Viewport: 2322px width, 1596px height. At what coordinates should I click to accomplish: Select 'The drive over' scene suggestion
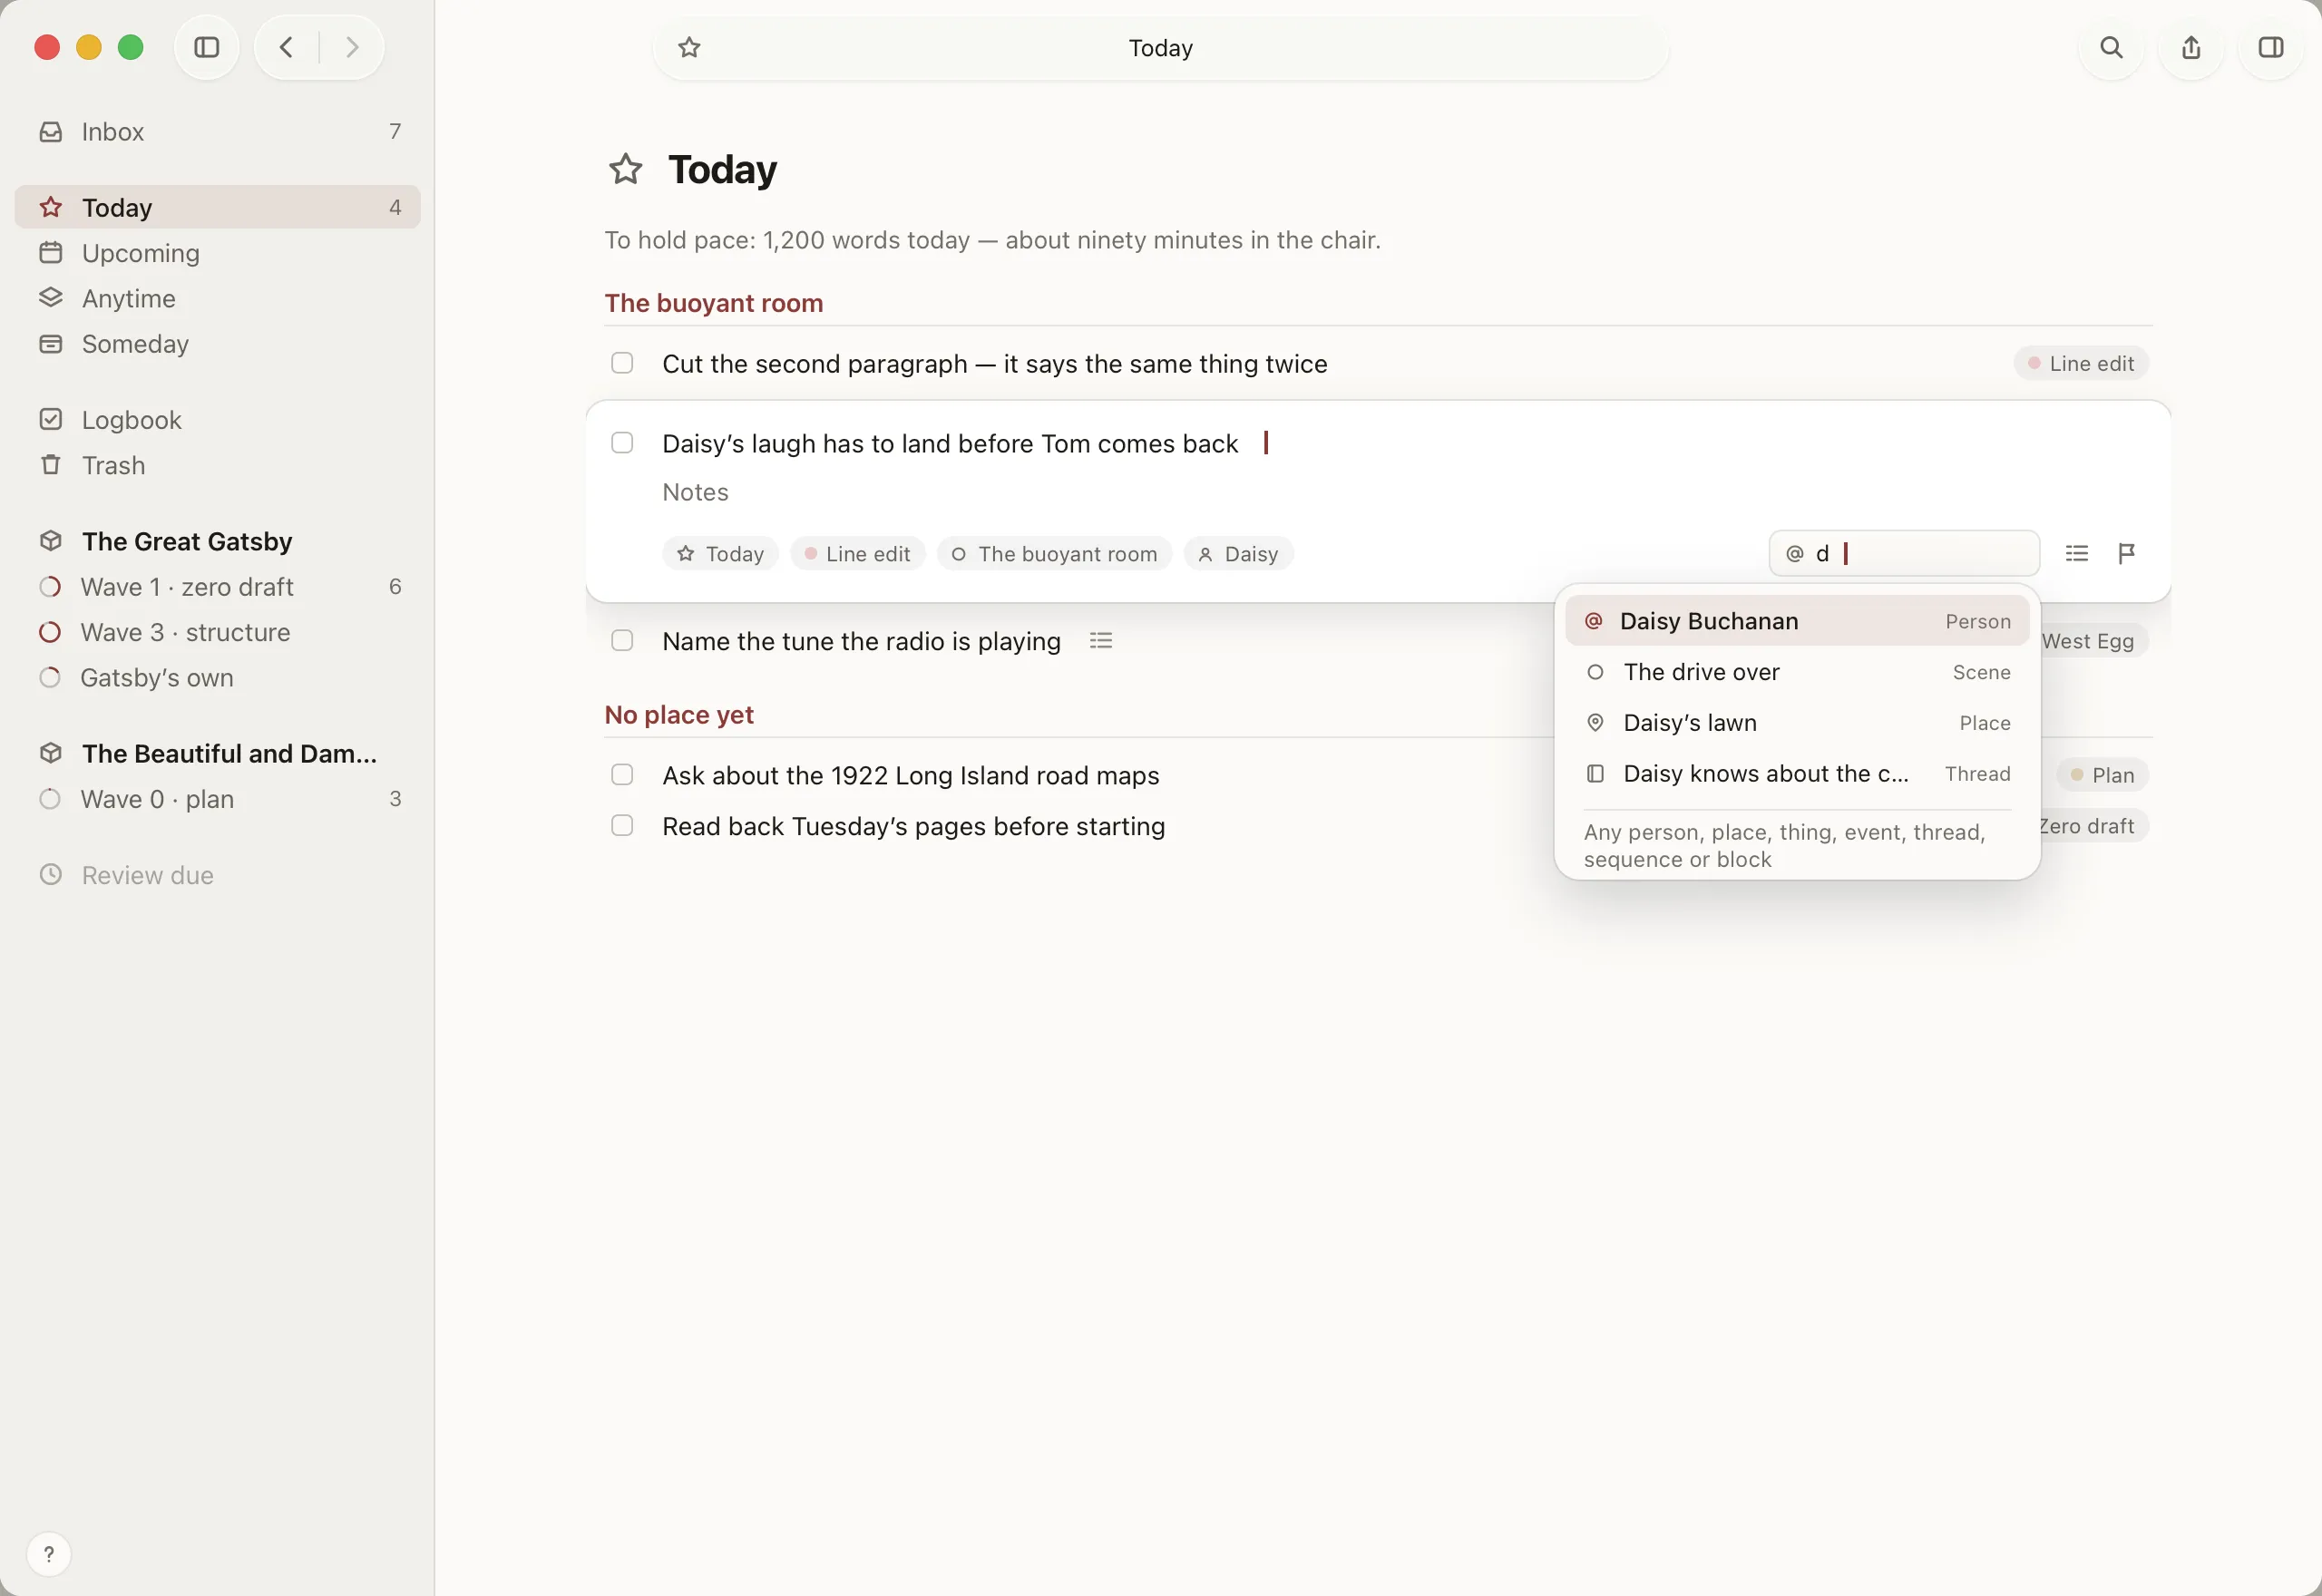(x=1797, y=672)
